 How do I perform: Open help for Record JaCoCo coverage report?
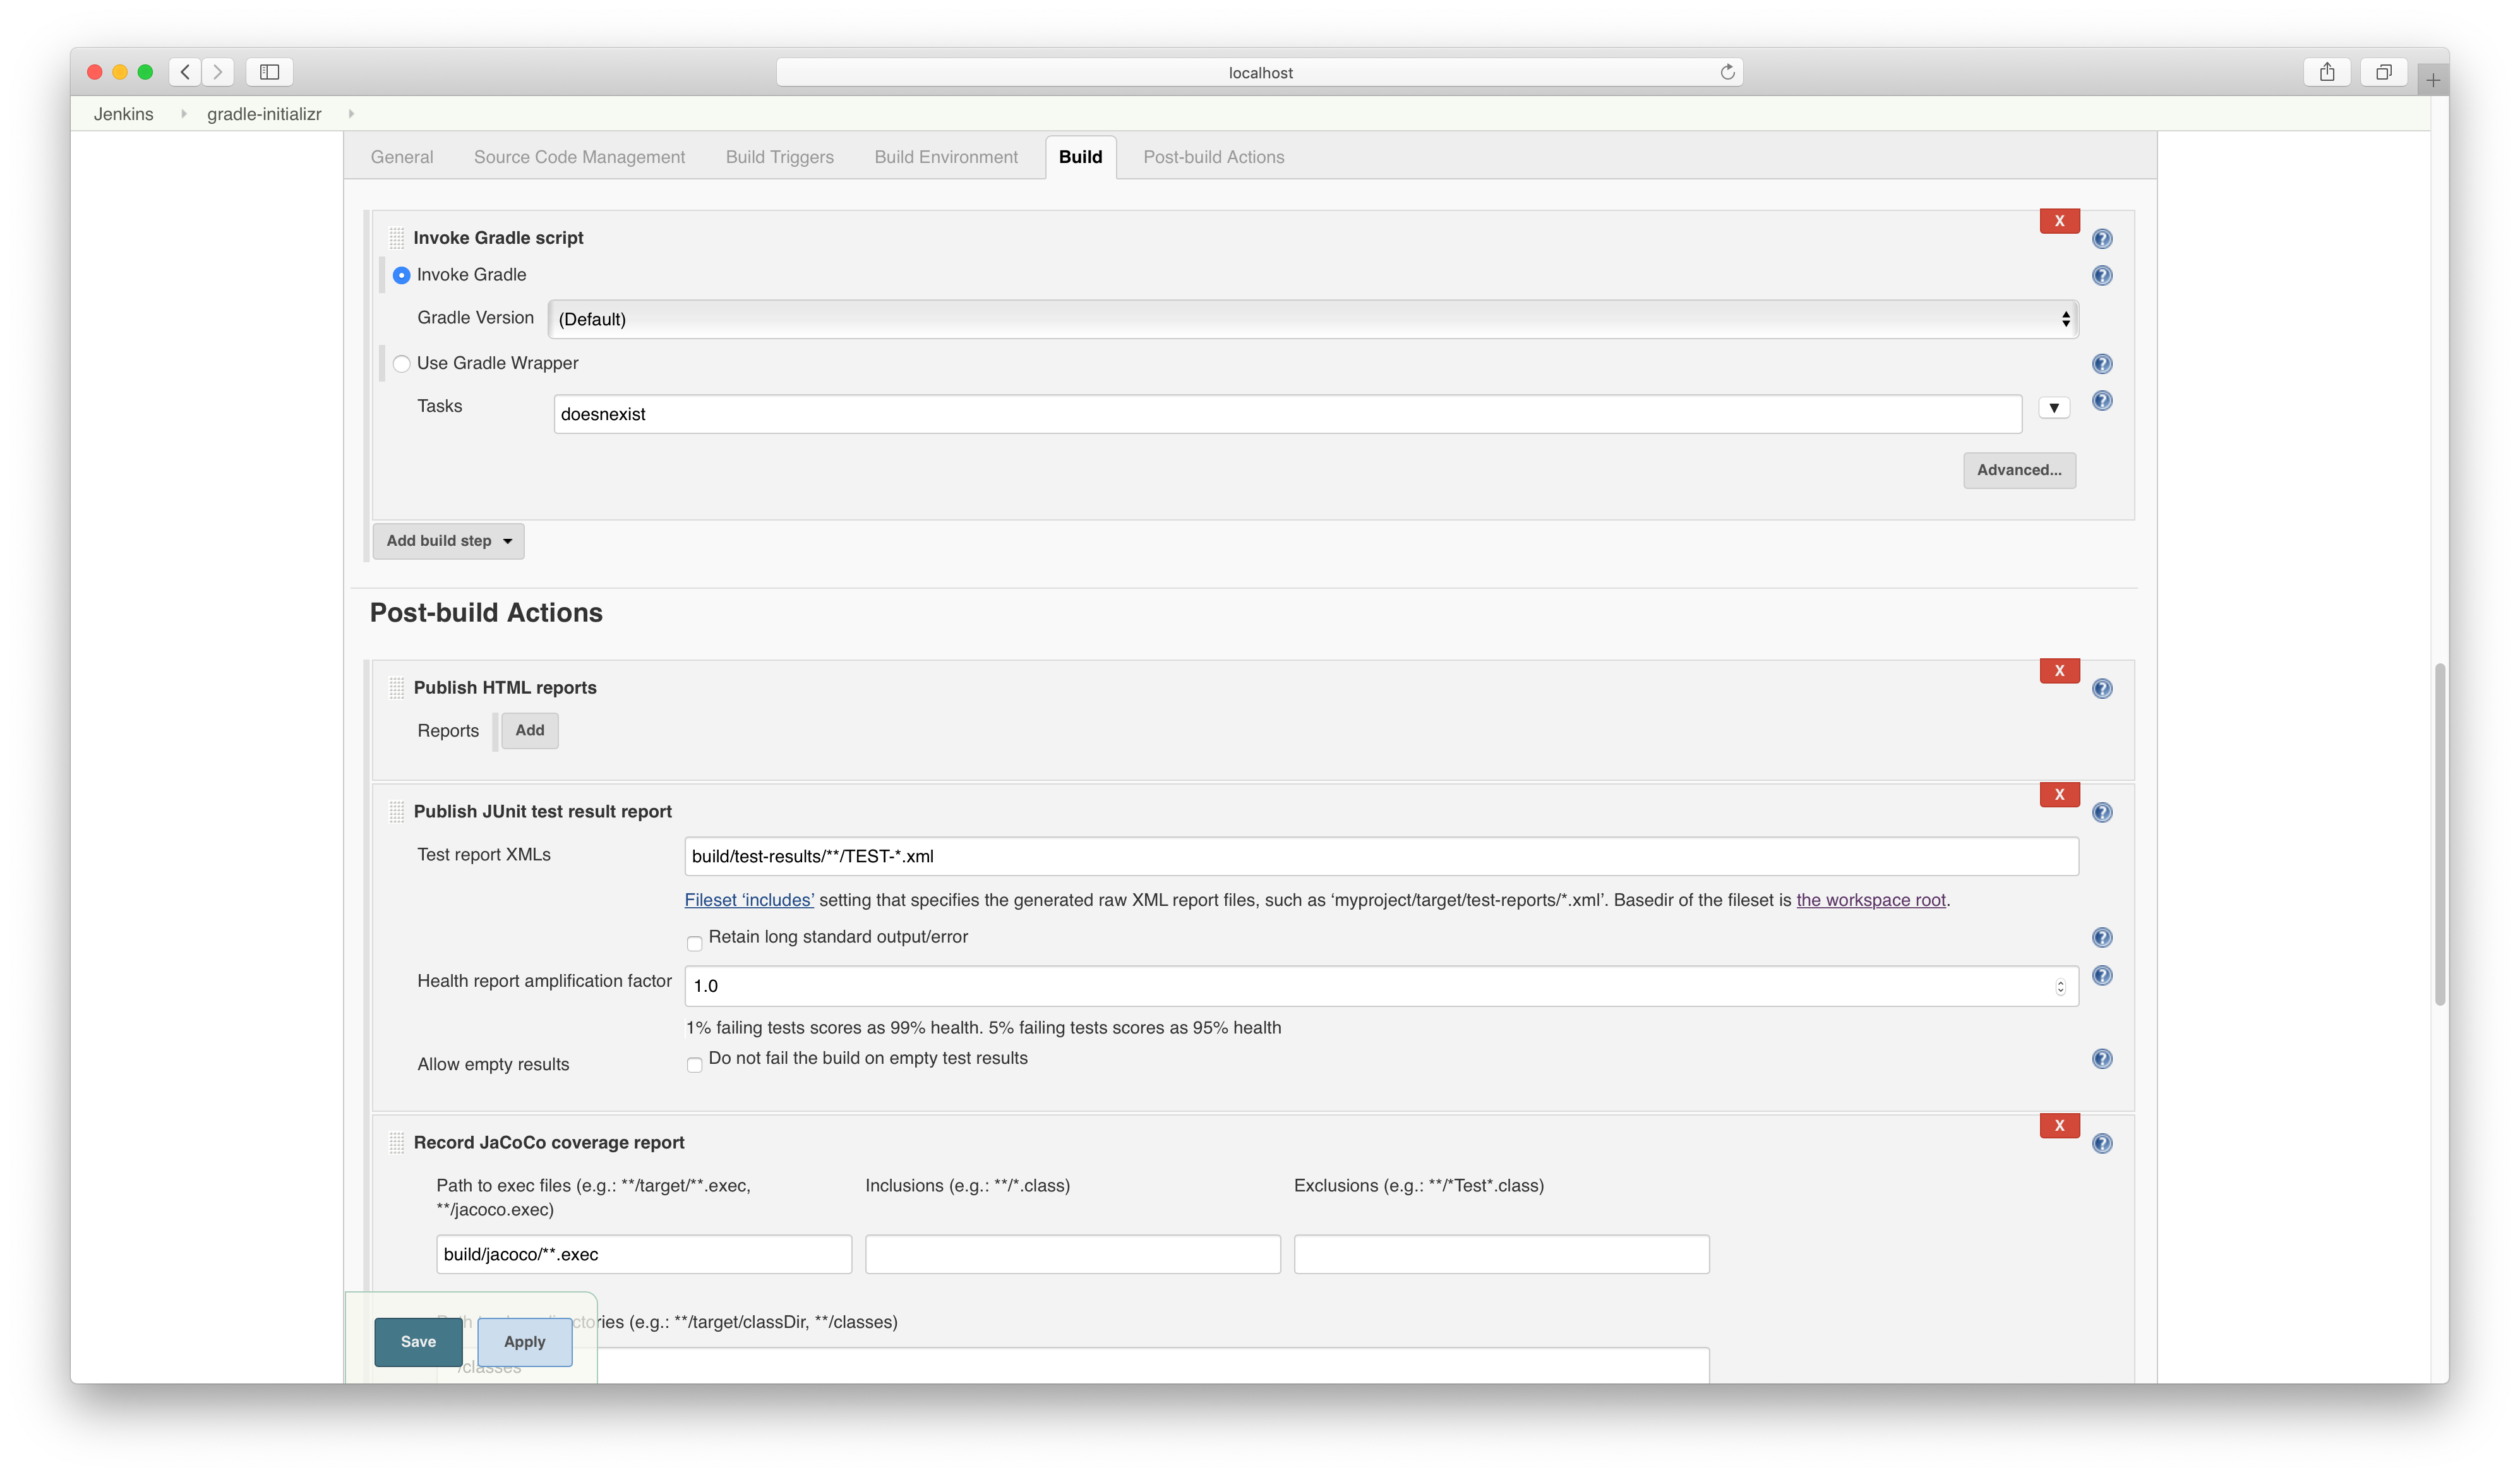pos(2102,1143)
